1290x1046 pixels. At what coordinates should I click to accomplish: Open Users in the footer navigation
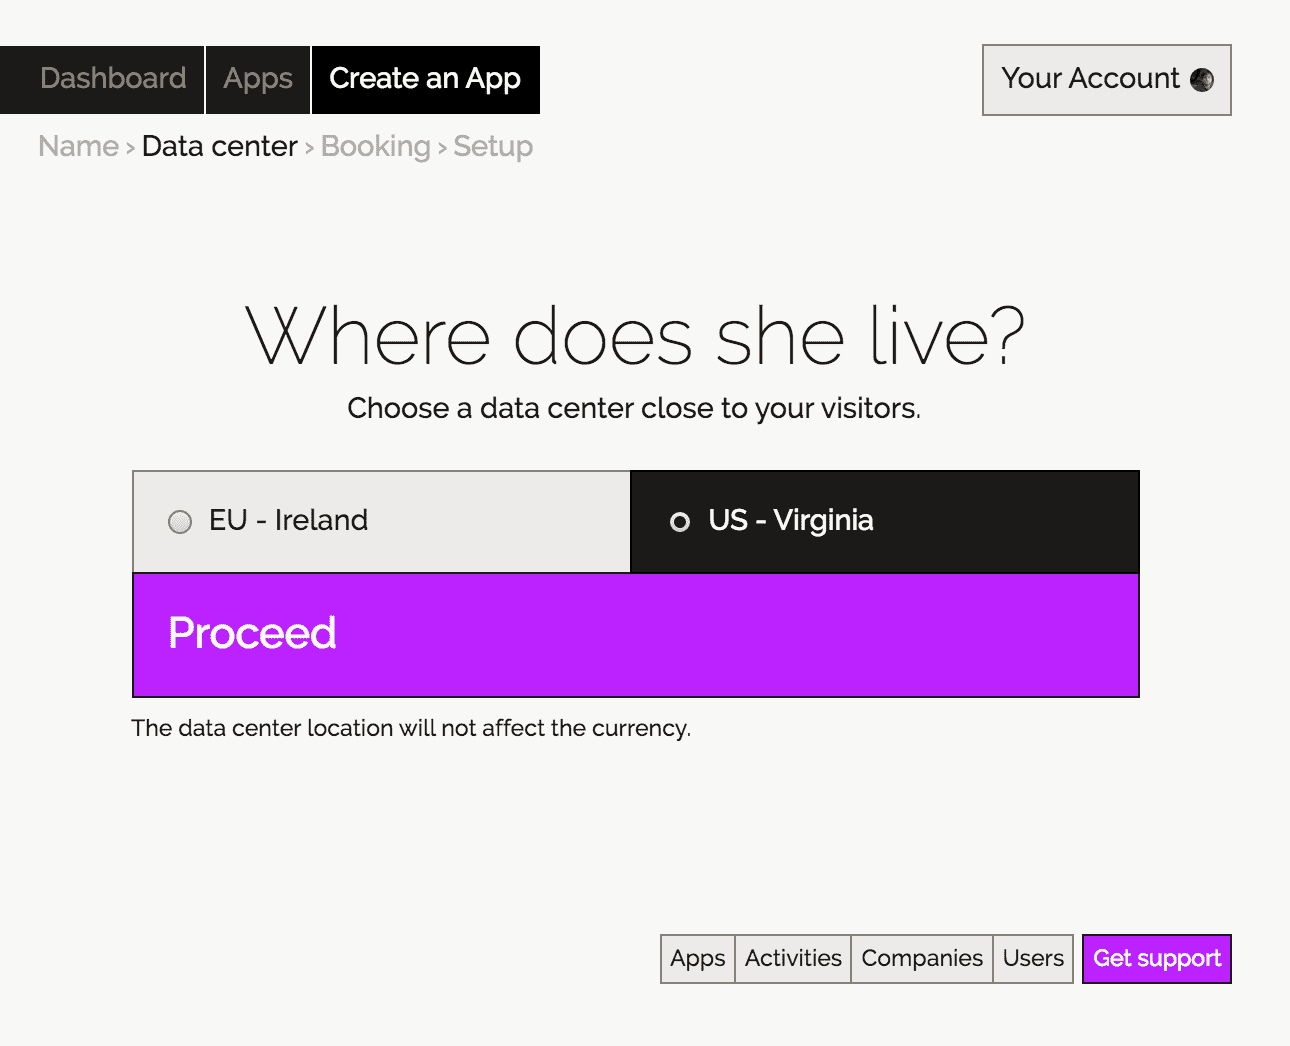pos(1033,959)
